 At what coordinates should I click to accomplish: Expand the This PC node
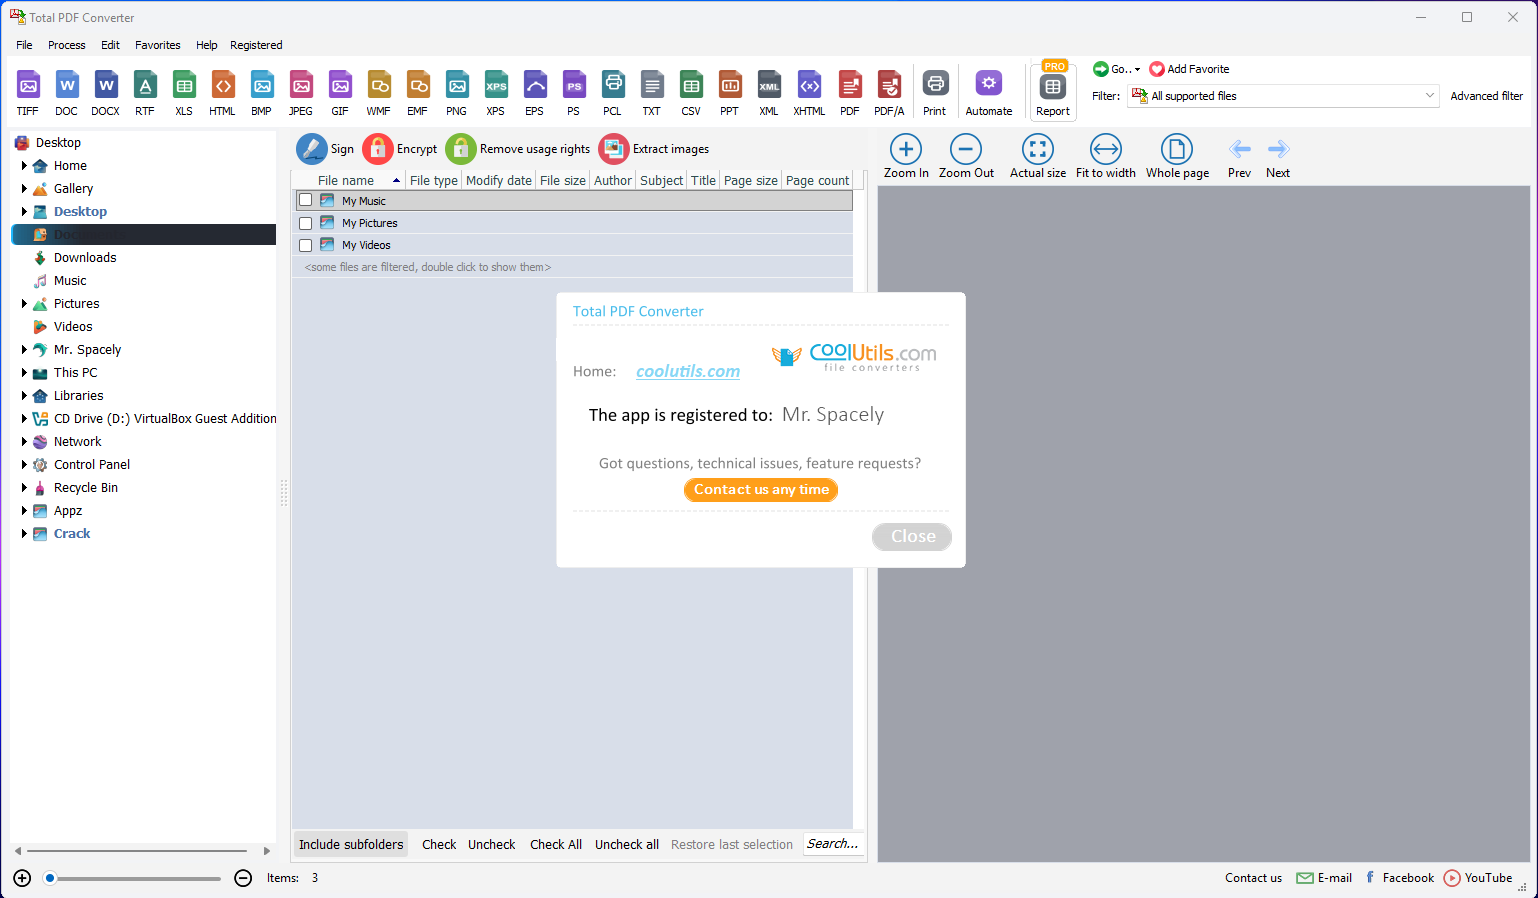pos(24,373)
